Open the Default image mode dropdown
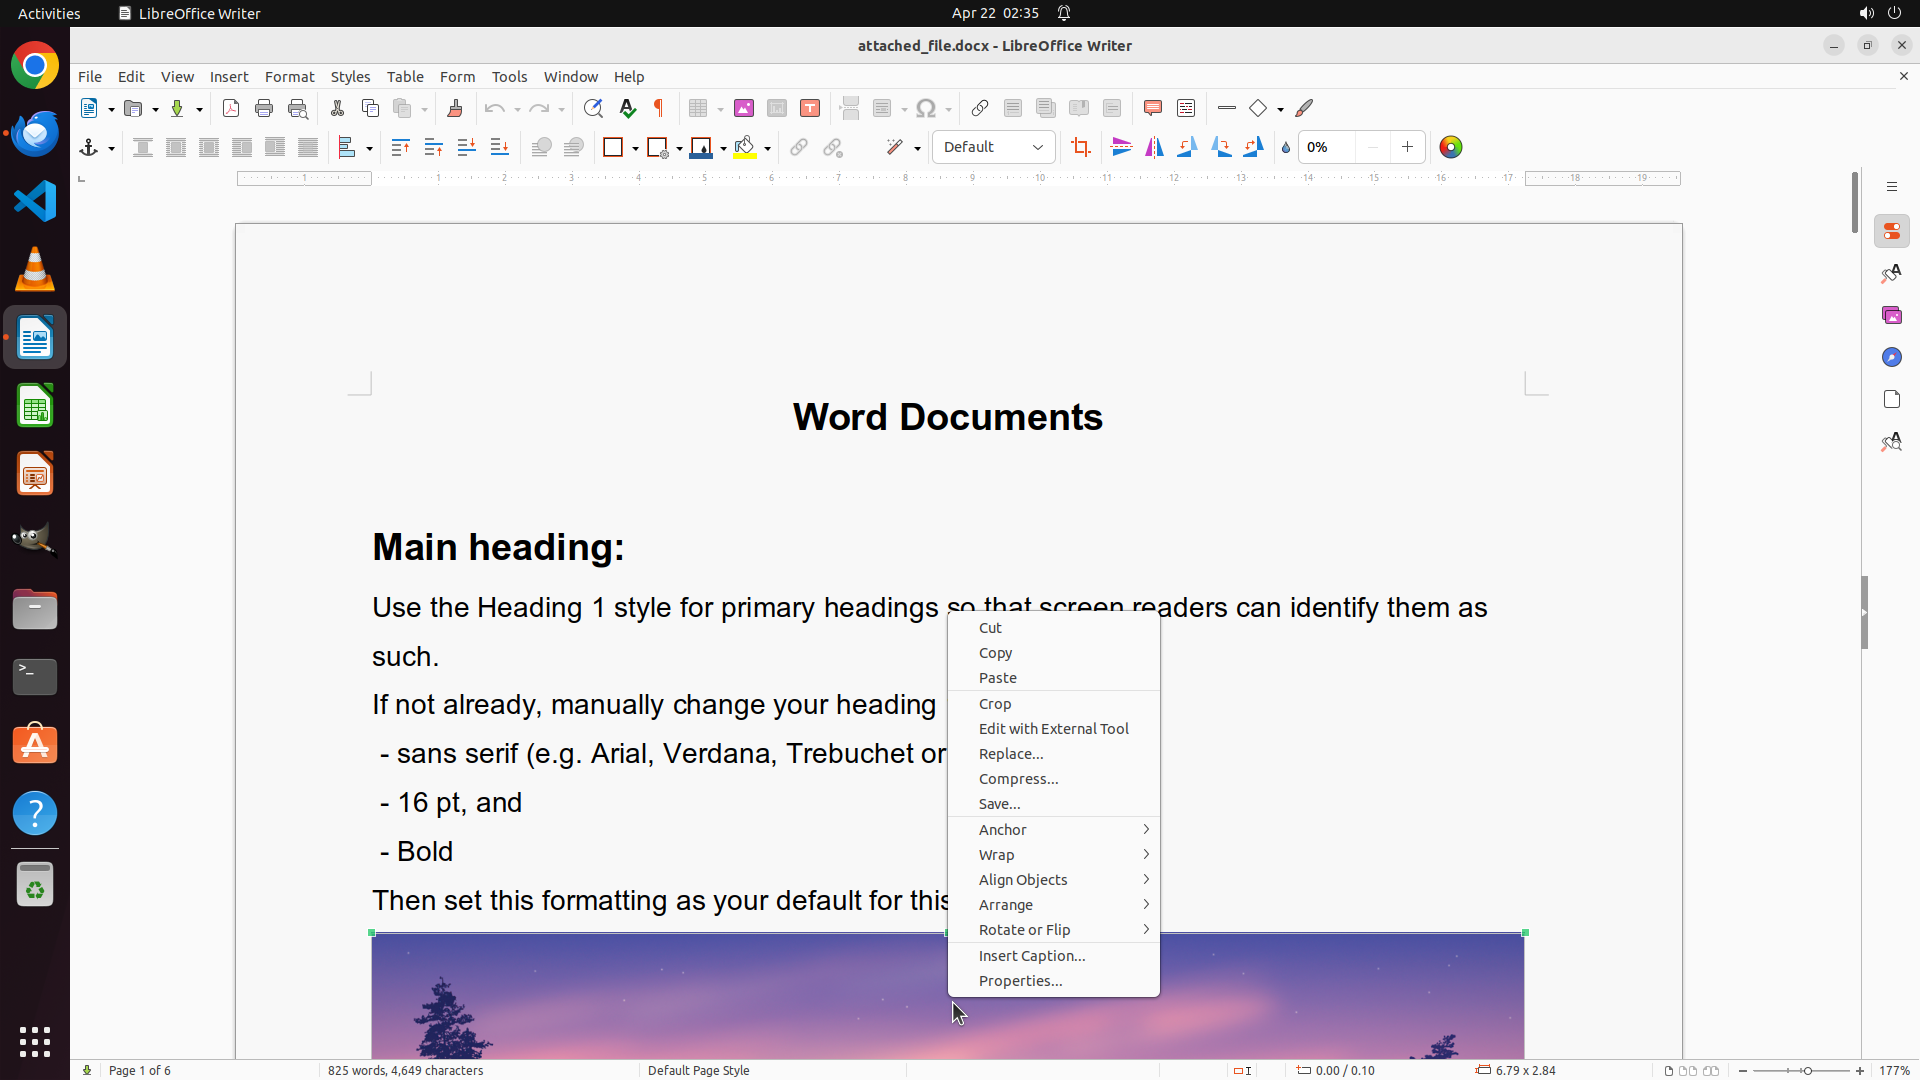1920x1080 pixels. click(993, 148)
